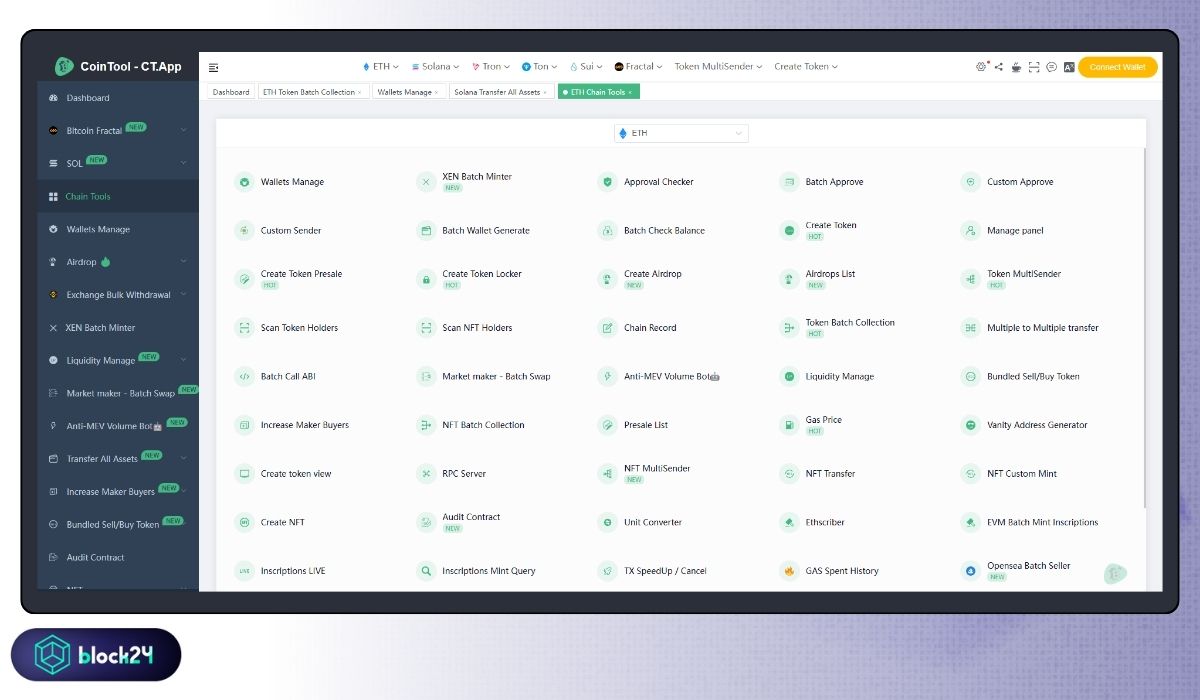Click the Custom Sender tool icon
Screen dimensions: 1200x700
[x=244, y=230]
